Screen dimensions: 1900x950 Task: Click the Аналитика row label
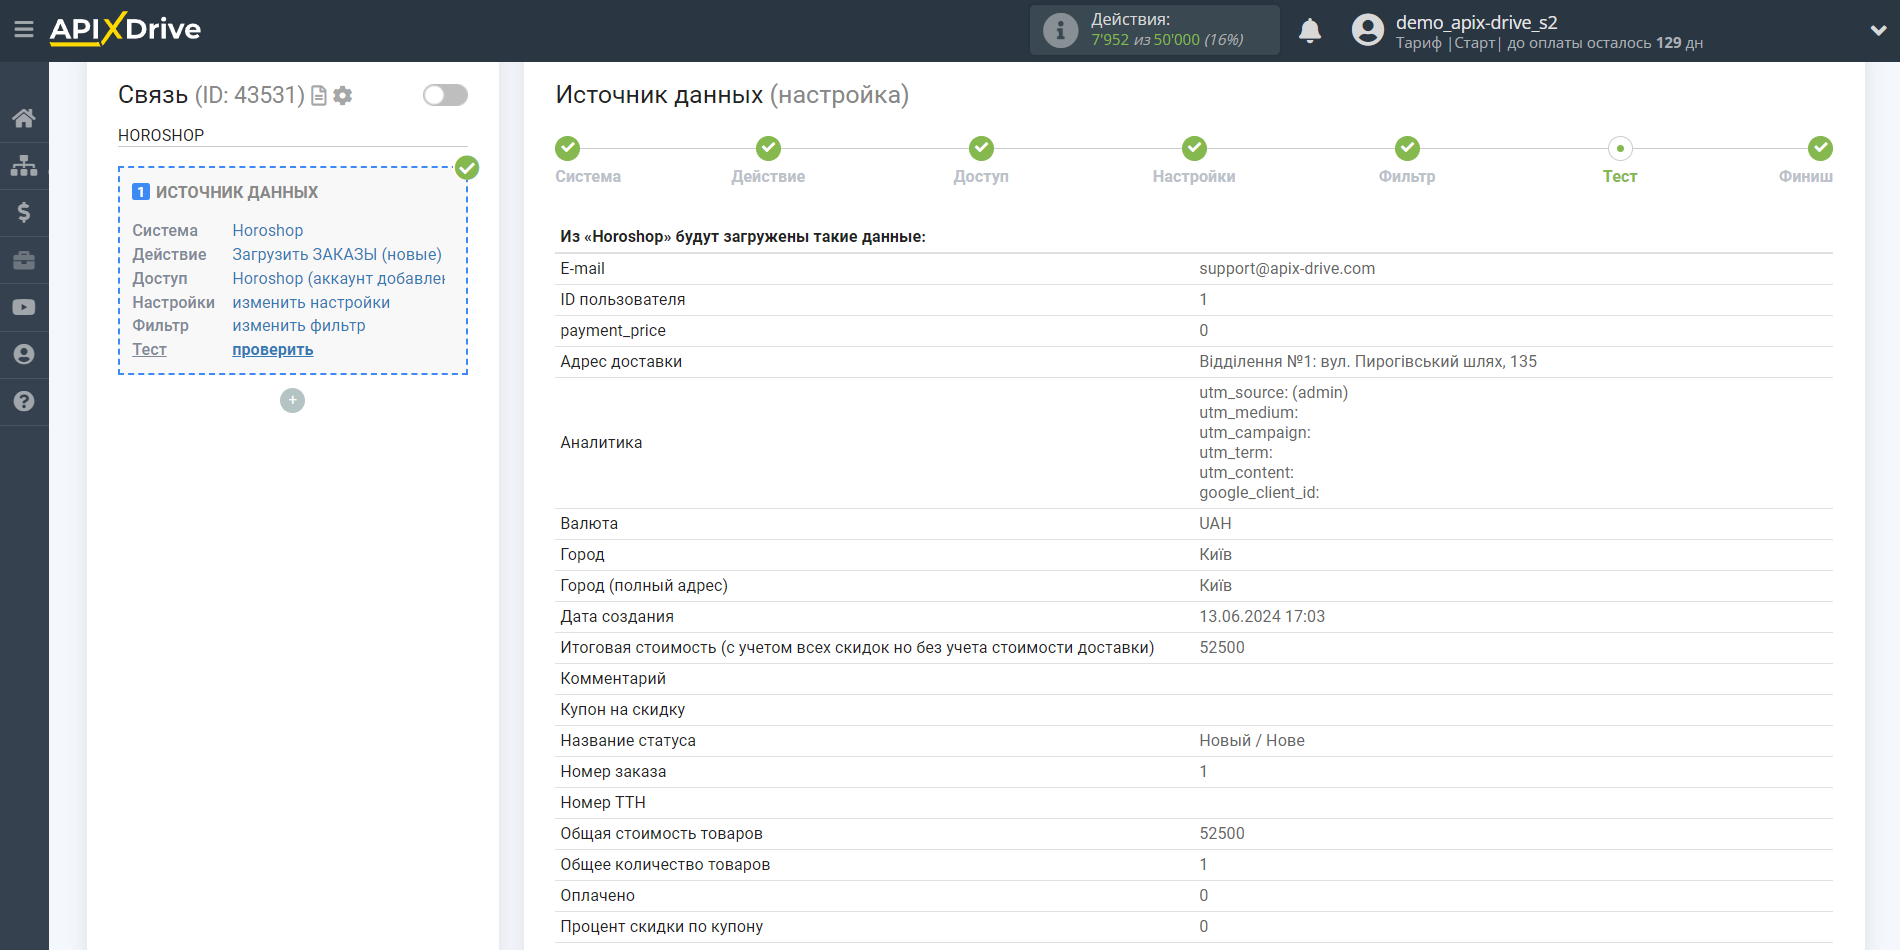(x=601, y=442)
